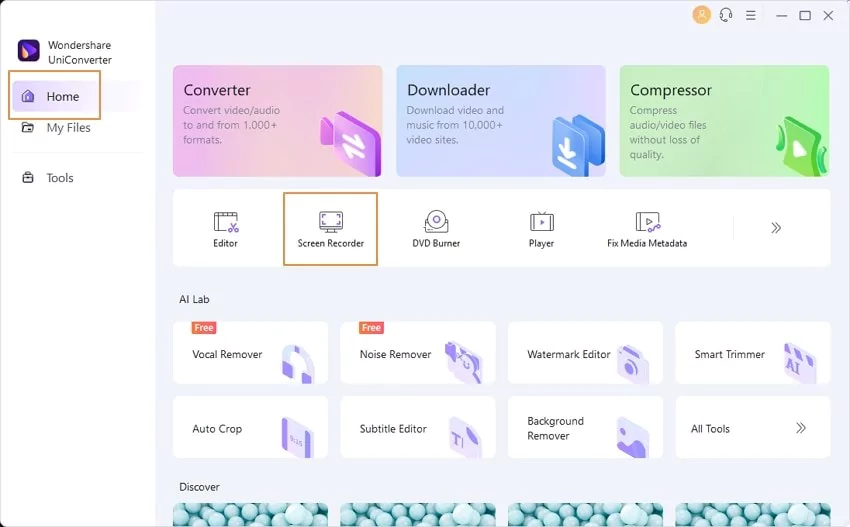Image resolution: width=850 pixels, height=527 pixels.
Task: Click the Tools toolbox icon
Action: tap(28, 178)
